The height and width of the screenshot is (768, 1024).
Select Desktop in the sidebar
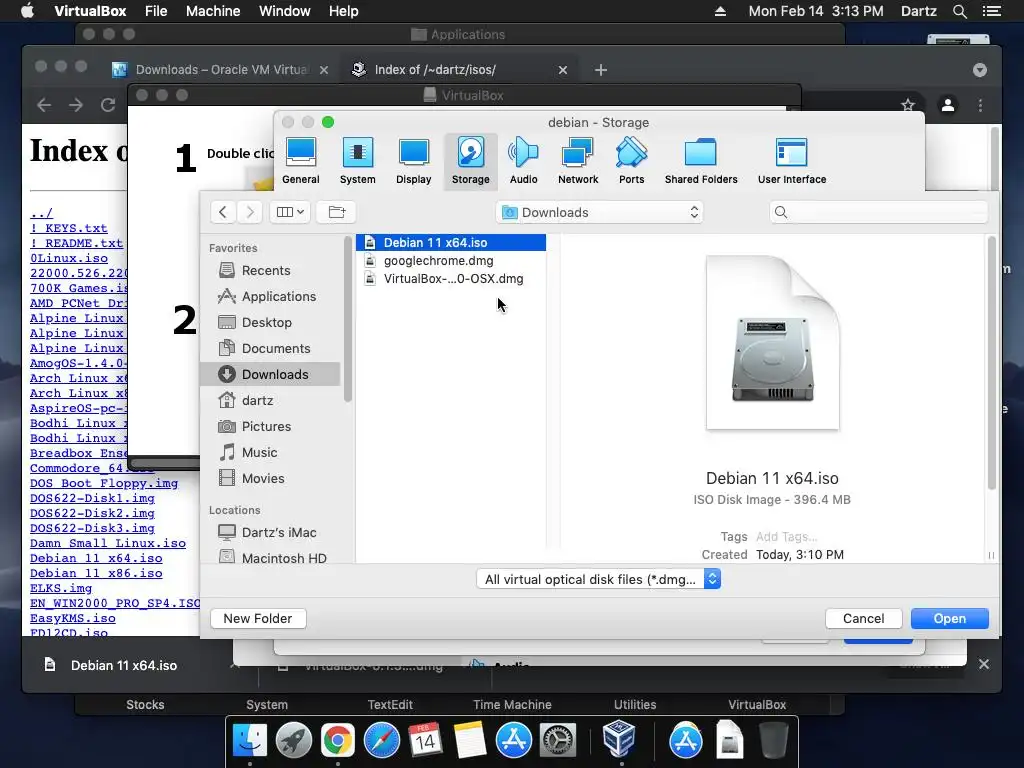coord(270,323)
